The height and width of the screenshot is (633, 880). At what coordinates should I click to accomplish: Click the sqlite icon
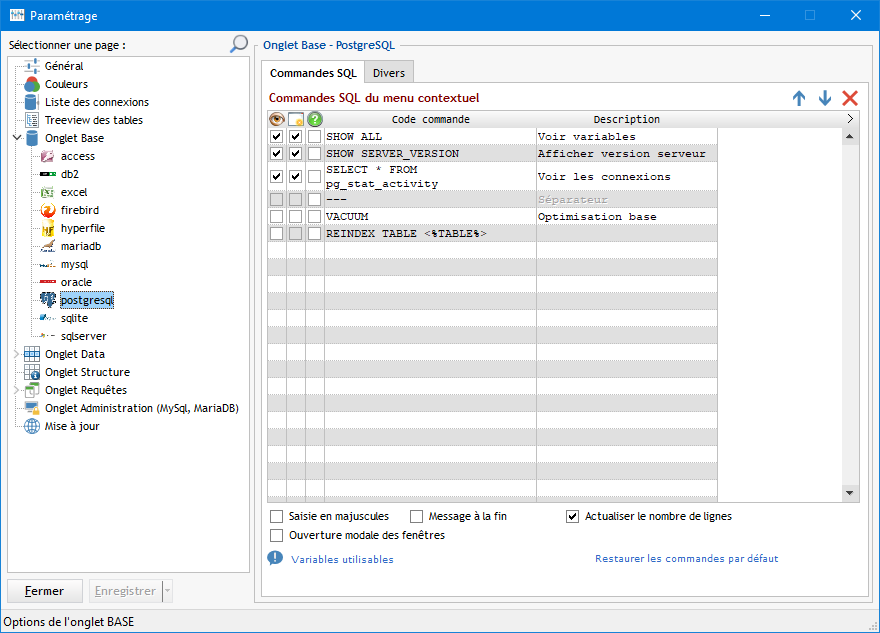[x=48, y=318]
